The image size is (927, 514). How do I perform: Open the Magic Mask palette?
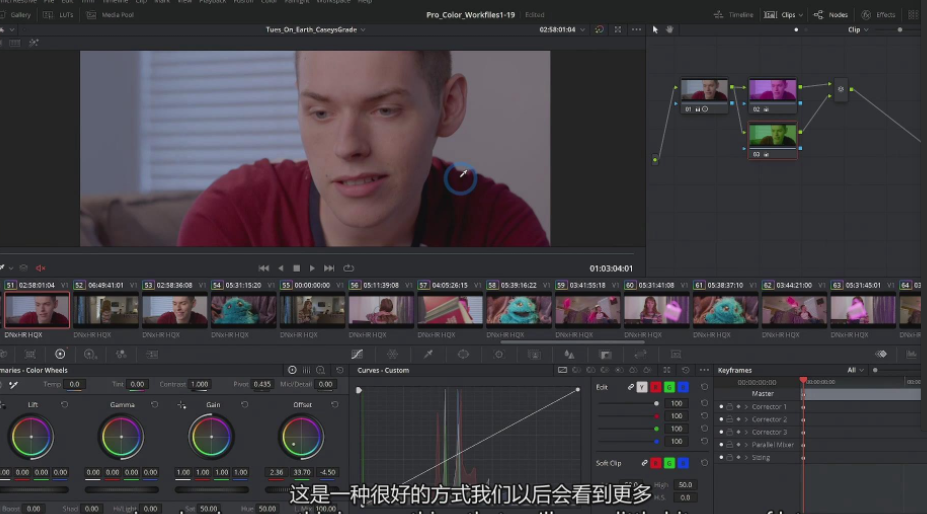[x=534, y=354]
